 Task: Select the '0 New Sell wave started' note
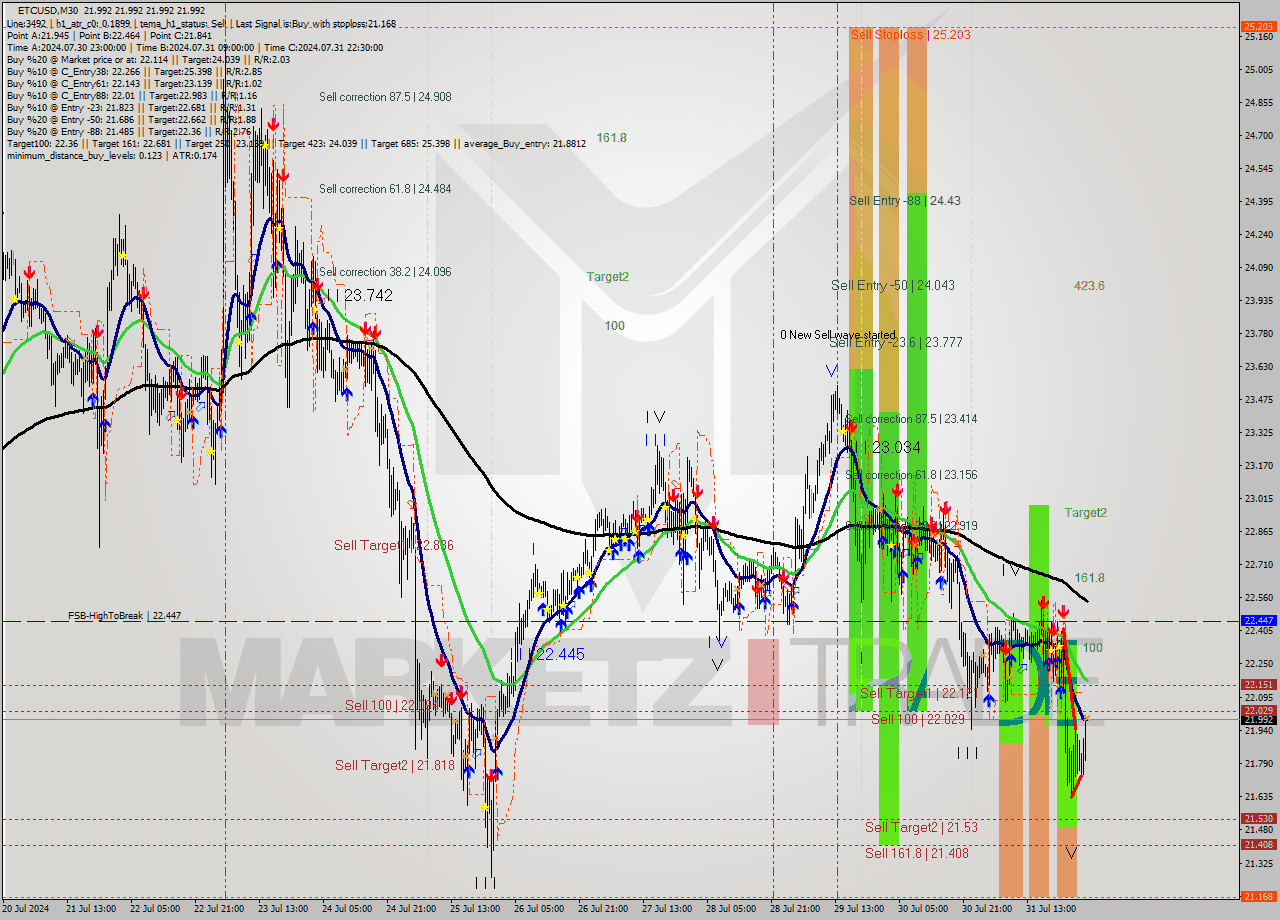coord(838,335)
